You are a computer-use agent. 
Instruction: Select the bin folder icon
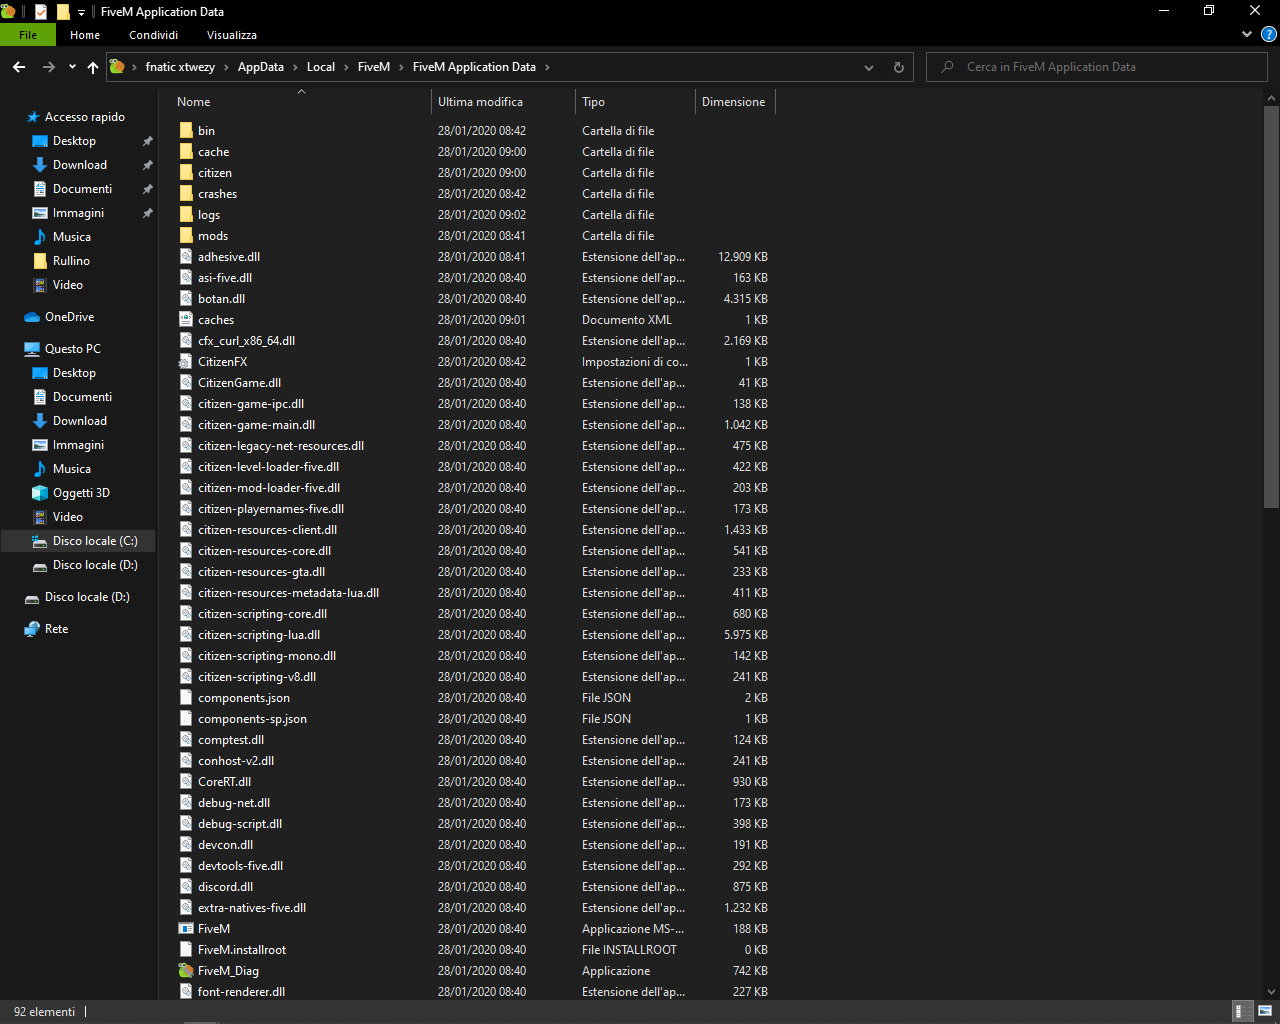(186, 131)
